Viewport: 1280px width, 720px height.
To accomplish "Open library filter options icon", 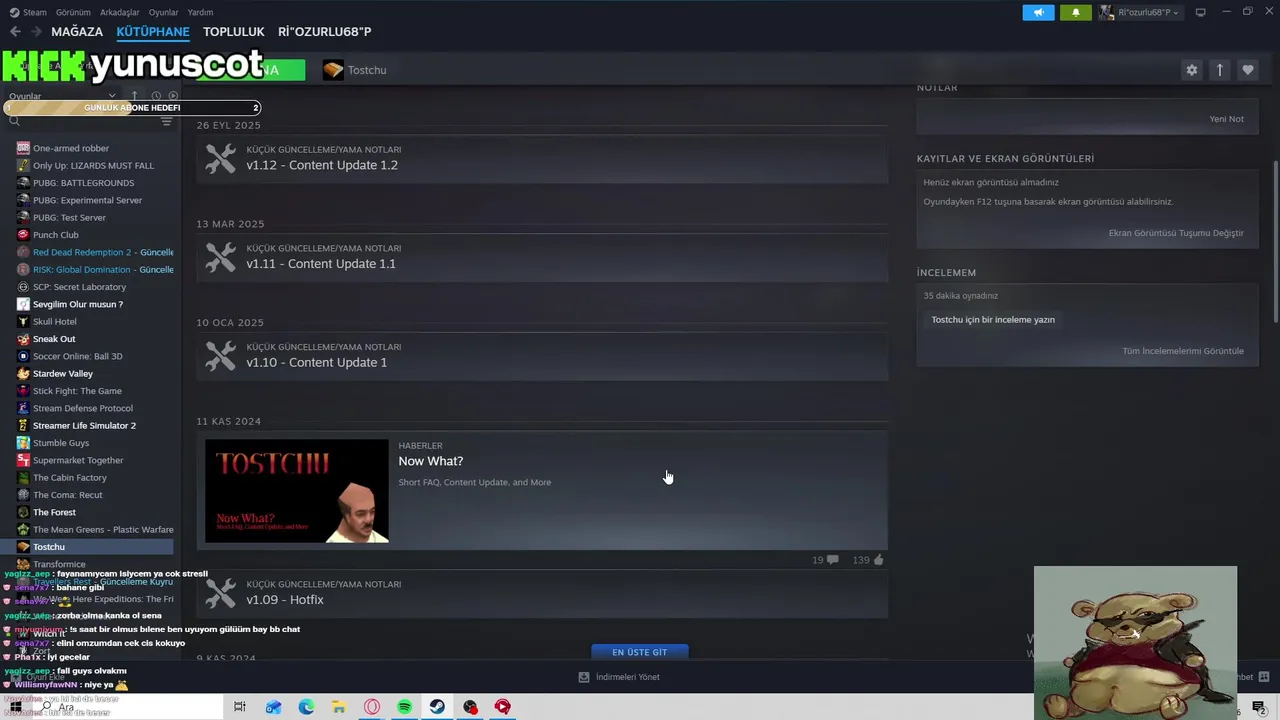I will pyautogui.click(x=167, y=121).
